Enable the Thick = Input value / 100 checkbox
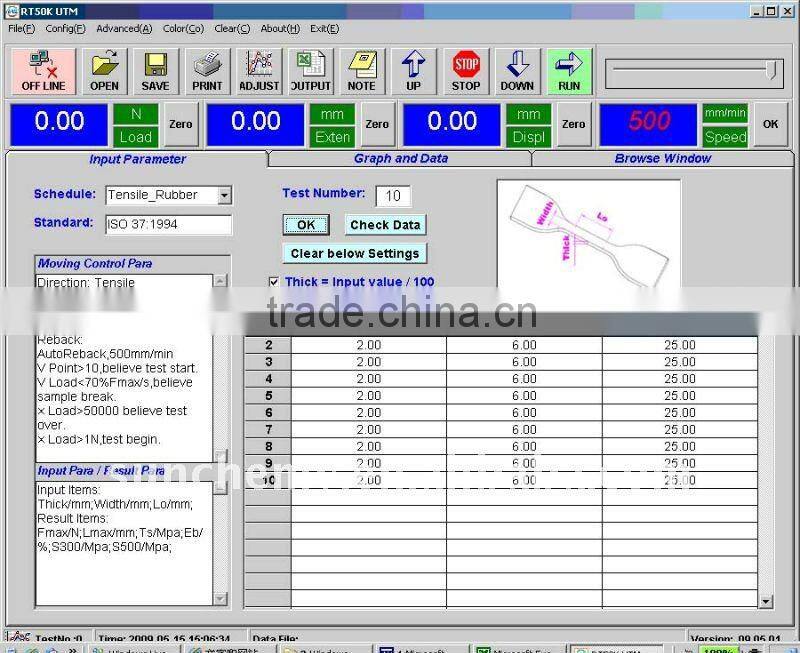Viewport: 800px width, 653px height. click(274, 281)
